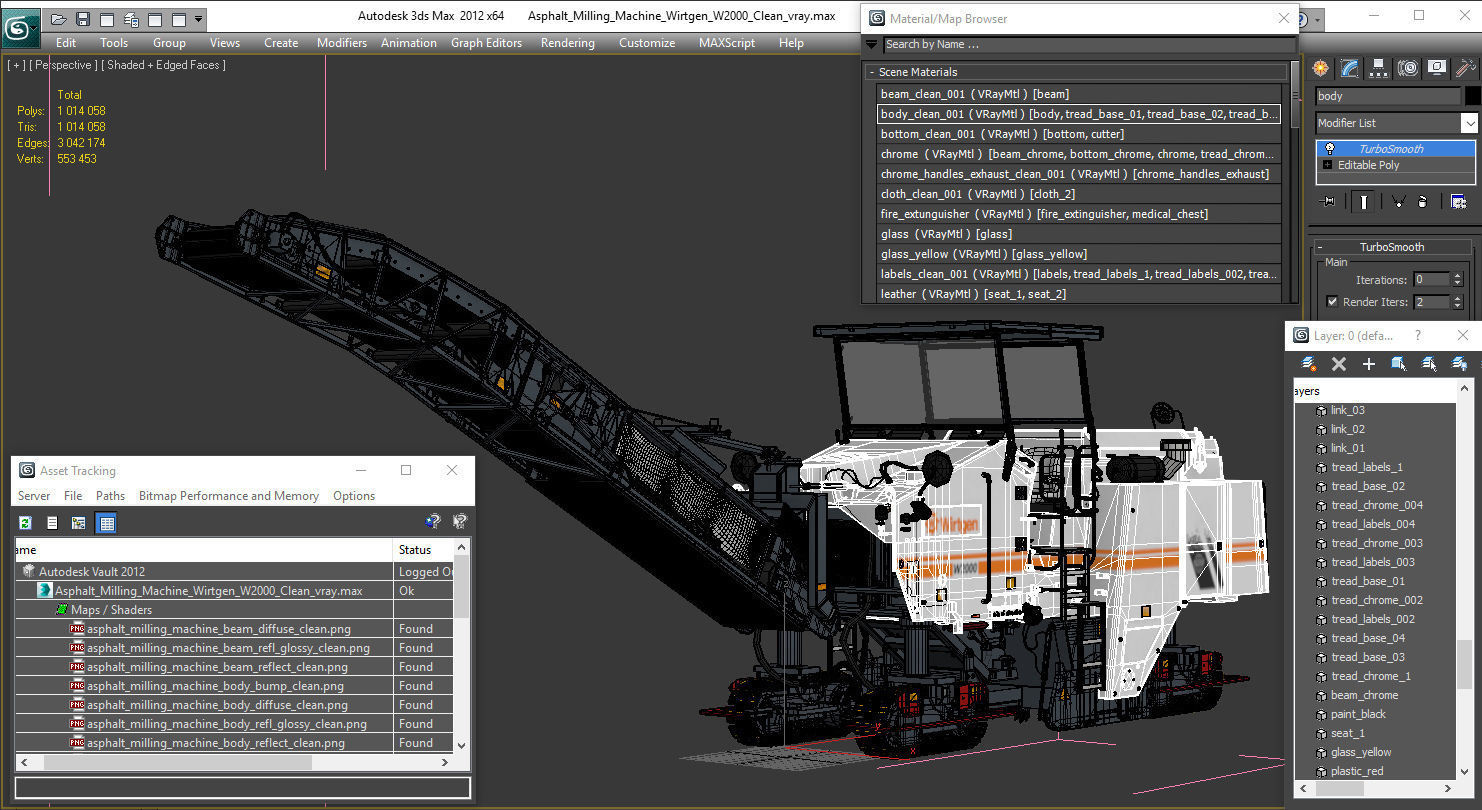
Task: Click Tree View icon in Asset Tracking toolbar
Action: pos(79,522)
